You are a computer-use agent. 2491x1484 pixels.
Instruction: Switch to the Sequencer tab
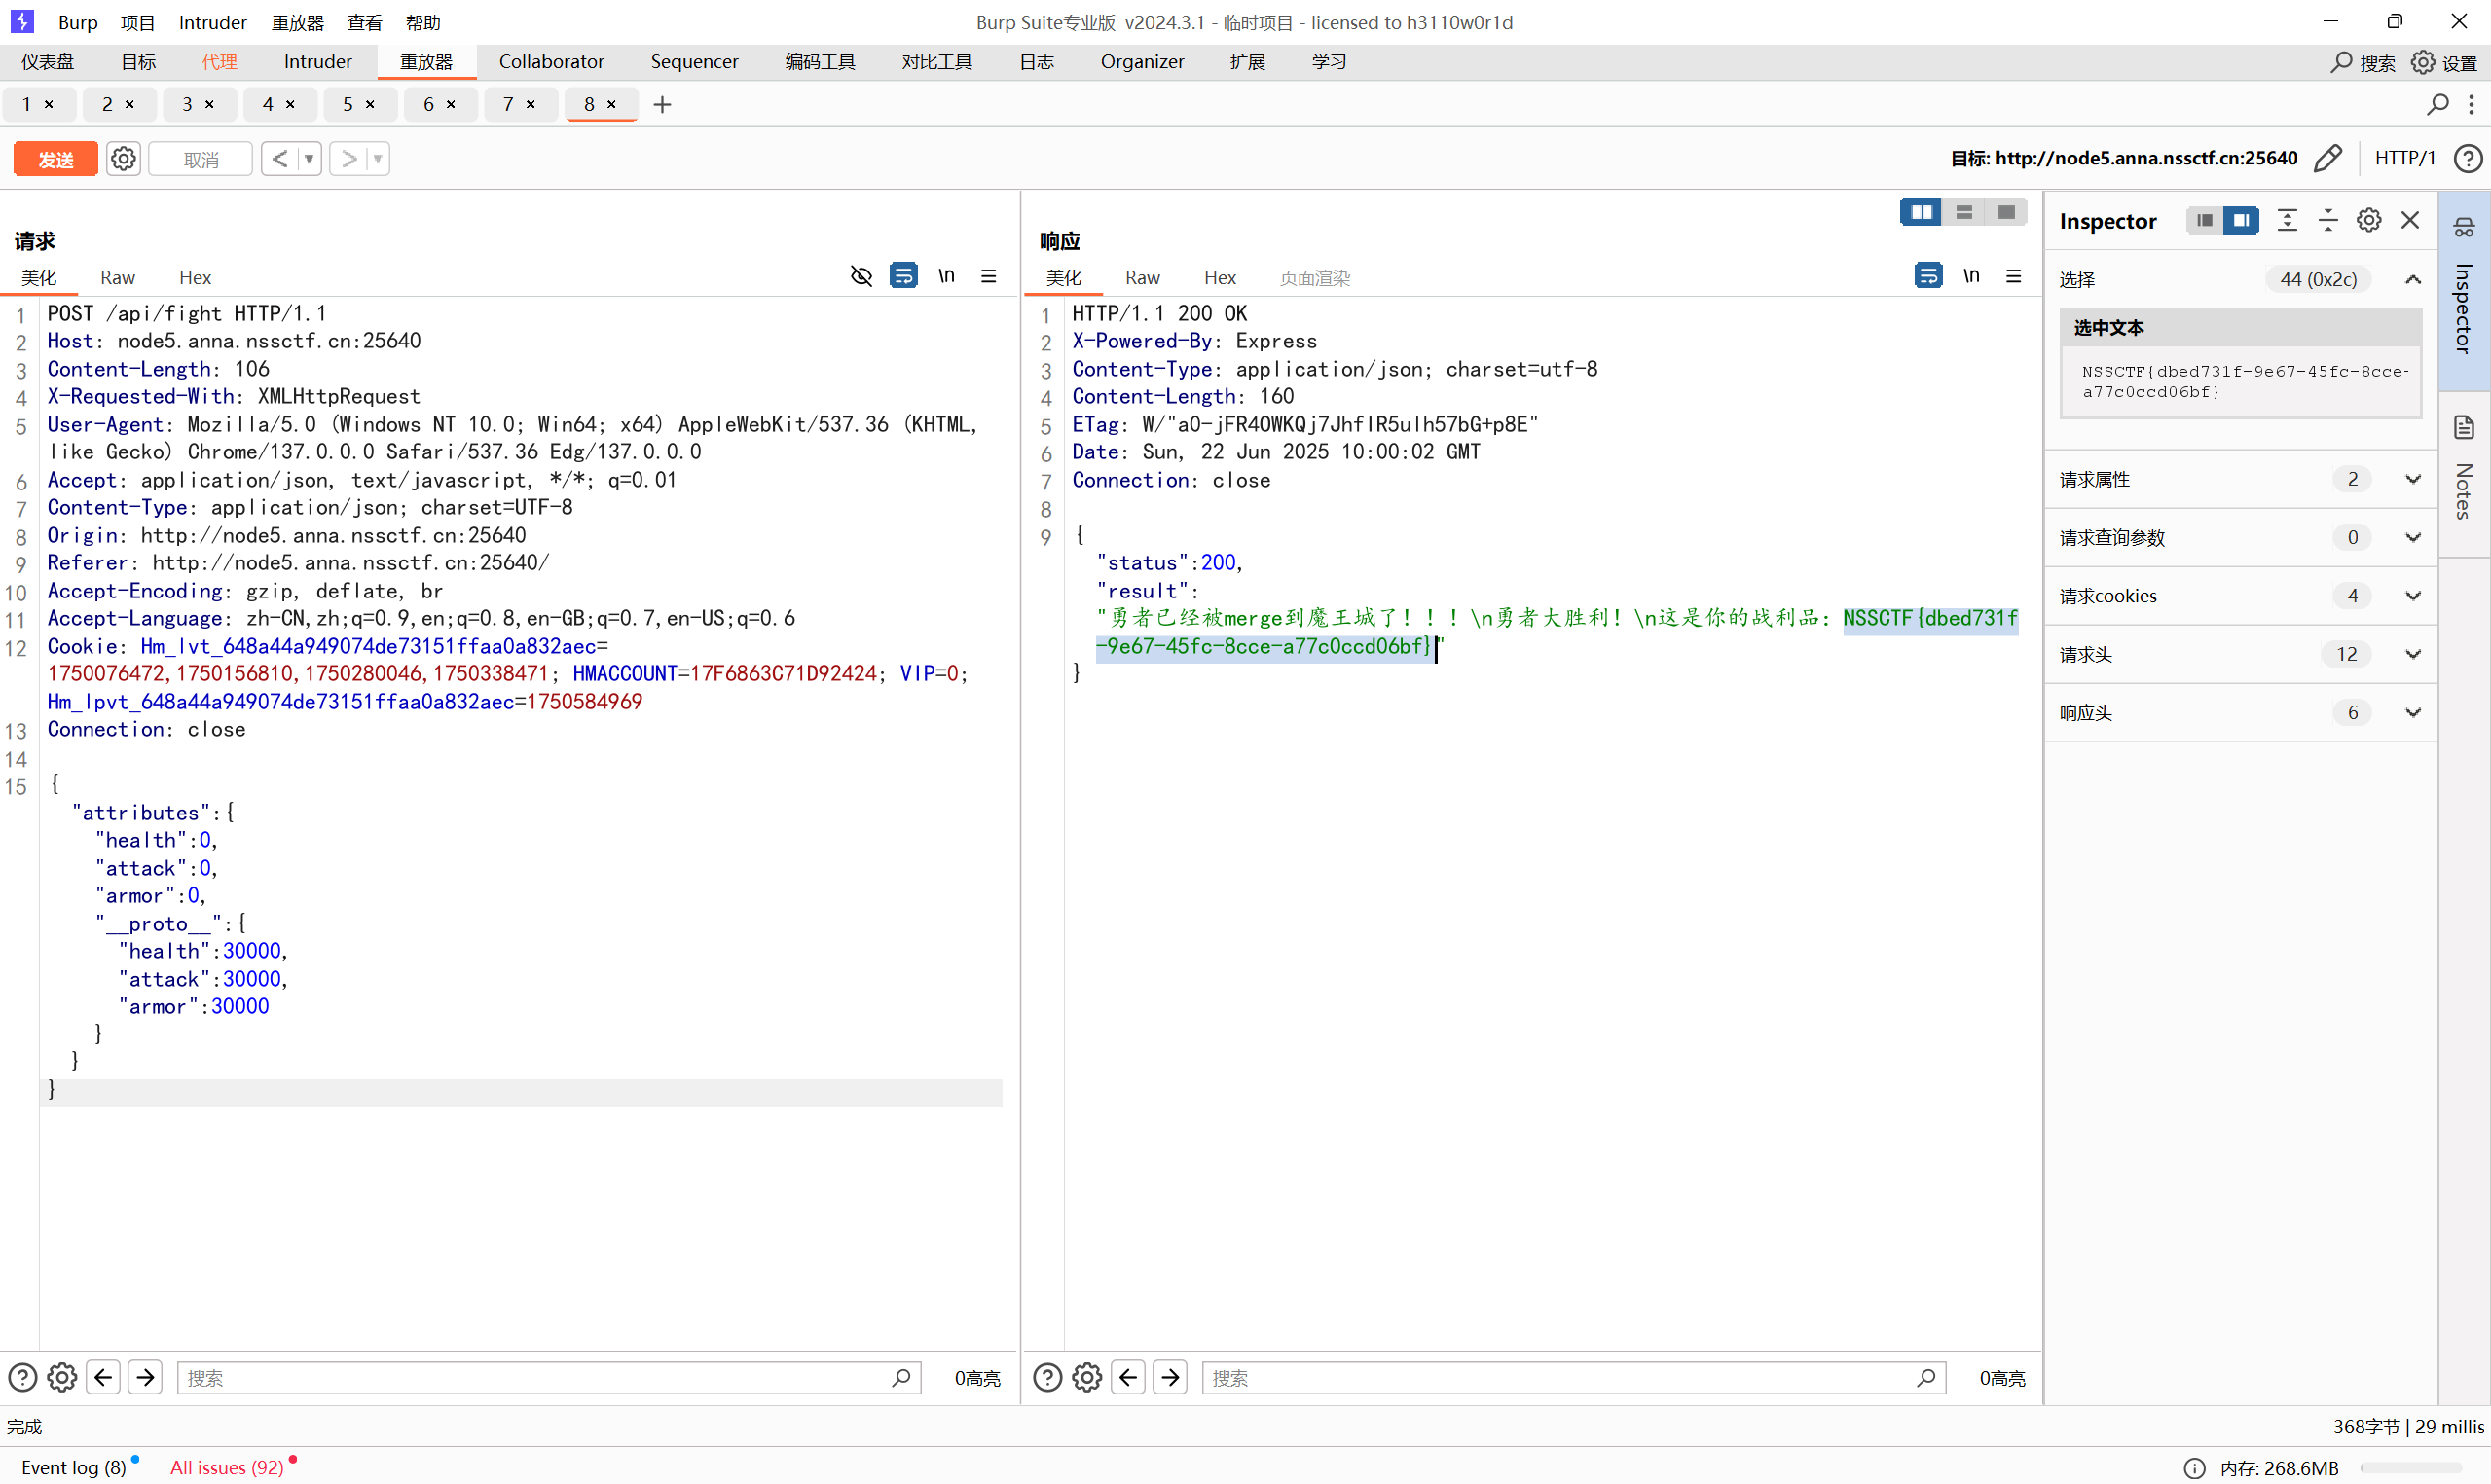pos(695,62)
